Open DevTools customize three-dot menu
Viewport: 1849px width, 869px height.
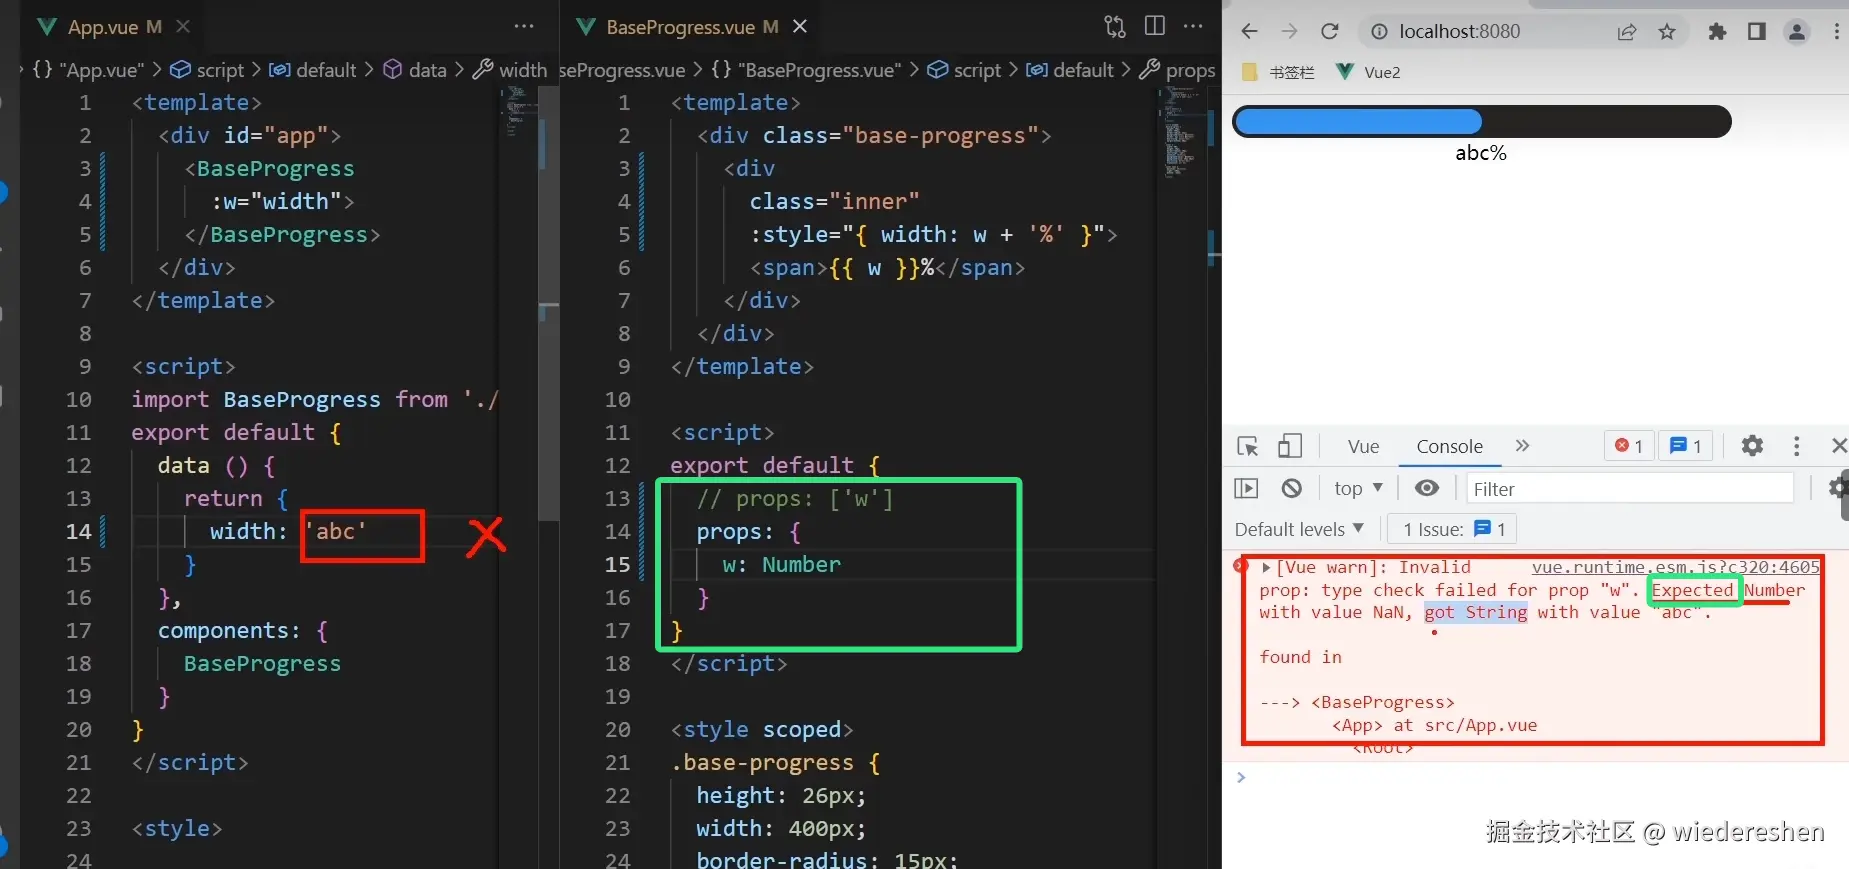(x=1797, y=446)
